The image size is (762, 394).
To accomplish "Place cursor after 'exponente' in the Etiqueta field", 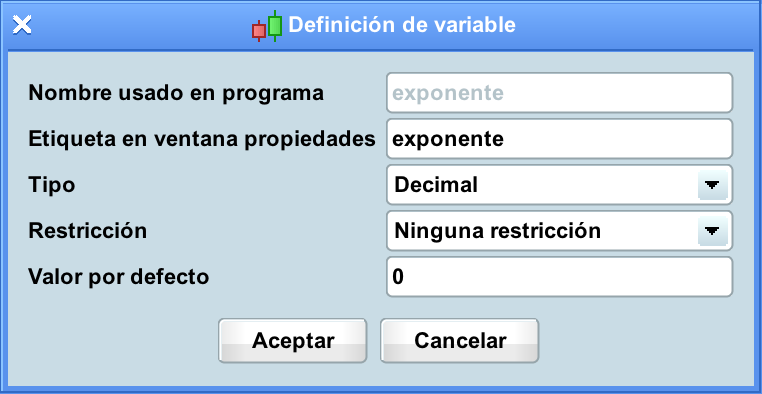I will [505, 139].
